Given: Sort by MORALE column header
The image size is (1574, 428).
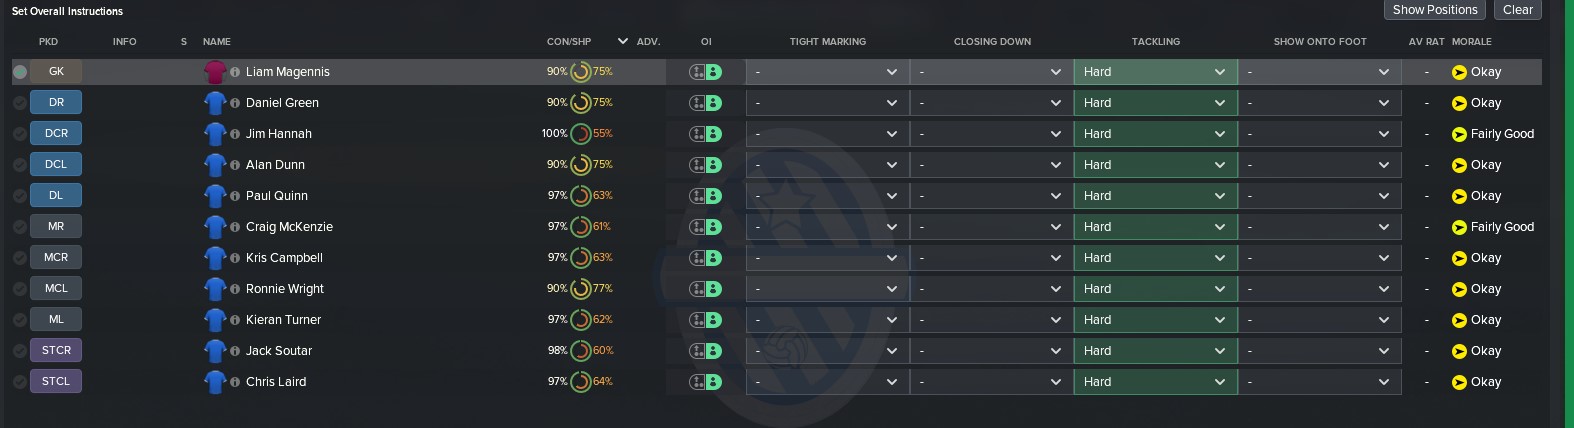Looking at the screenshot, I should click(1472, 42).
